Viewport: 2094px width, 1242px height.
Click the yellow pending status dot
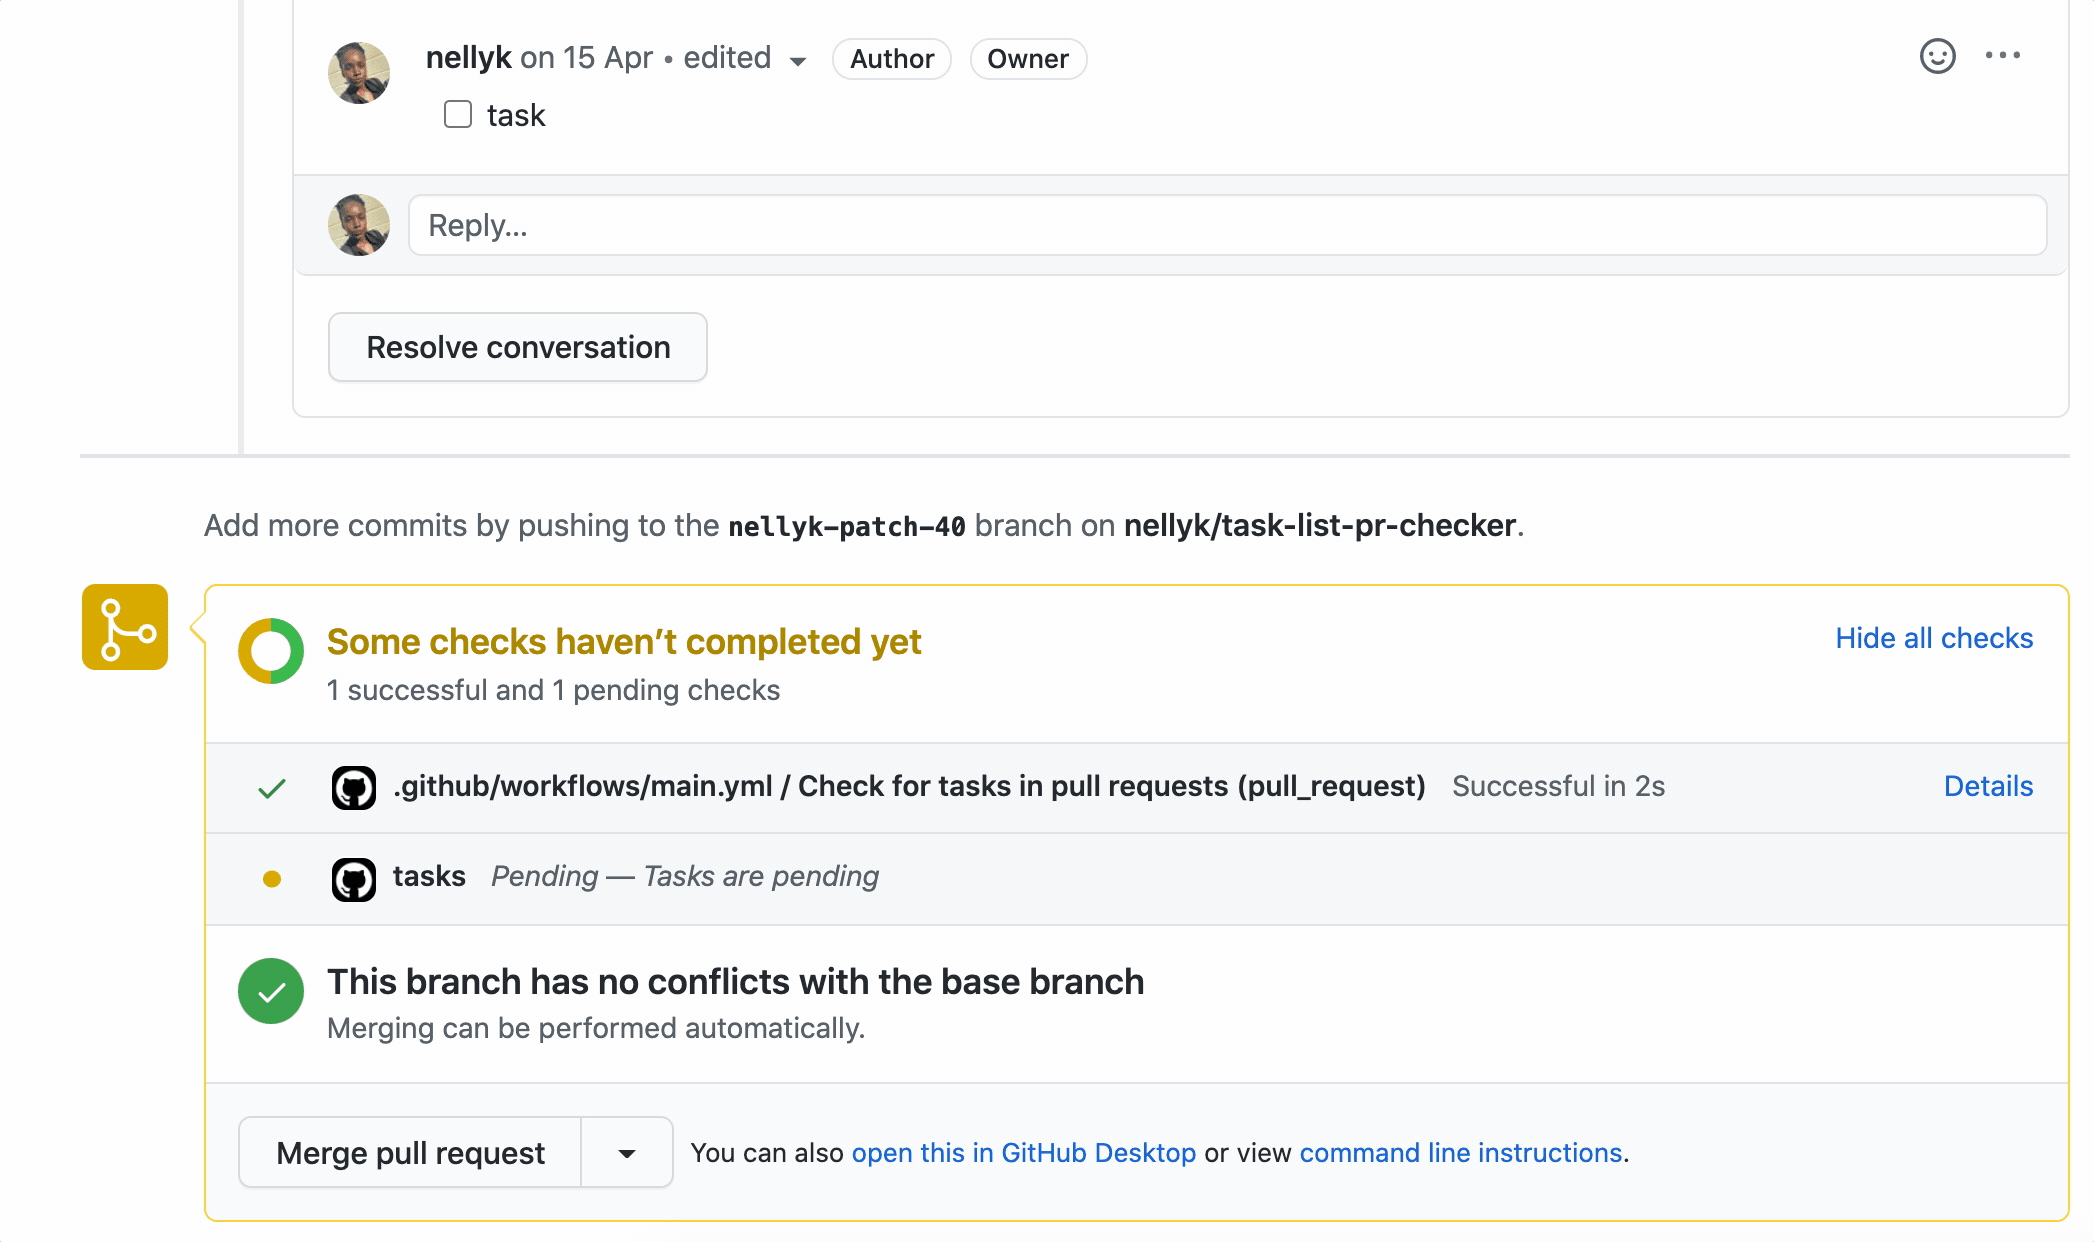pyautogui.click(x=271, y=879)
